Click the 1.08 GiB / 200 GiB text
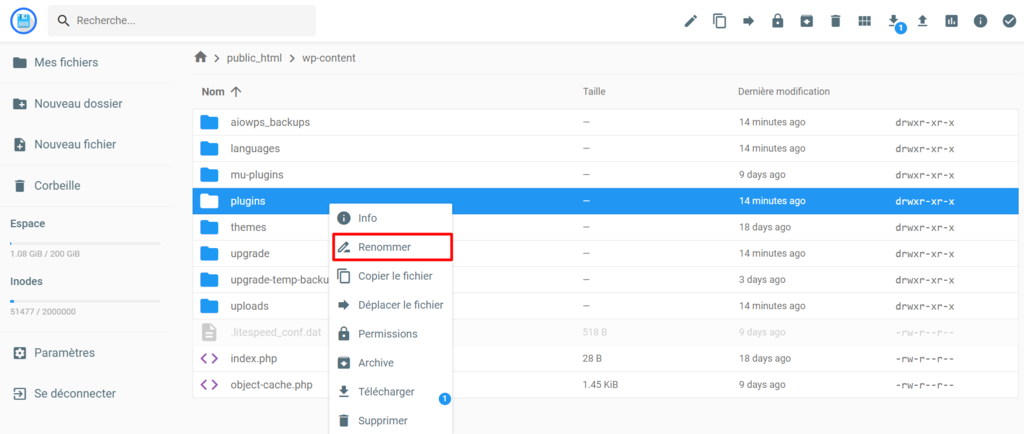This screenshot has width=1024, height=434. (x=45, y=254)
